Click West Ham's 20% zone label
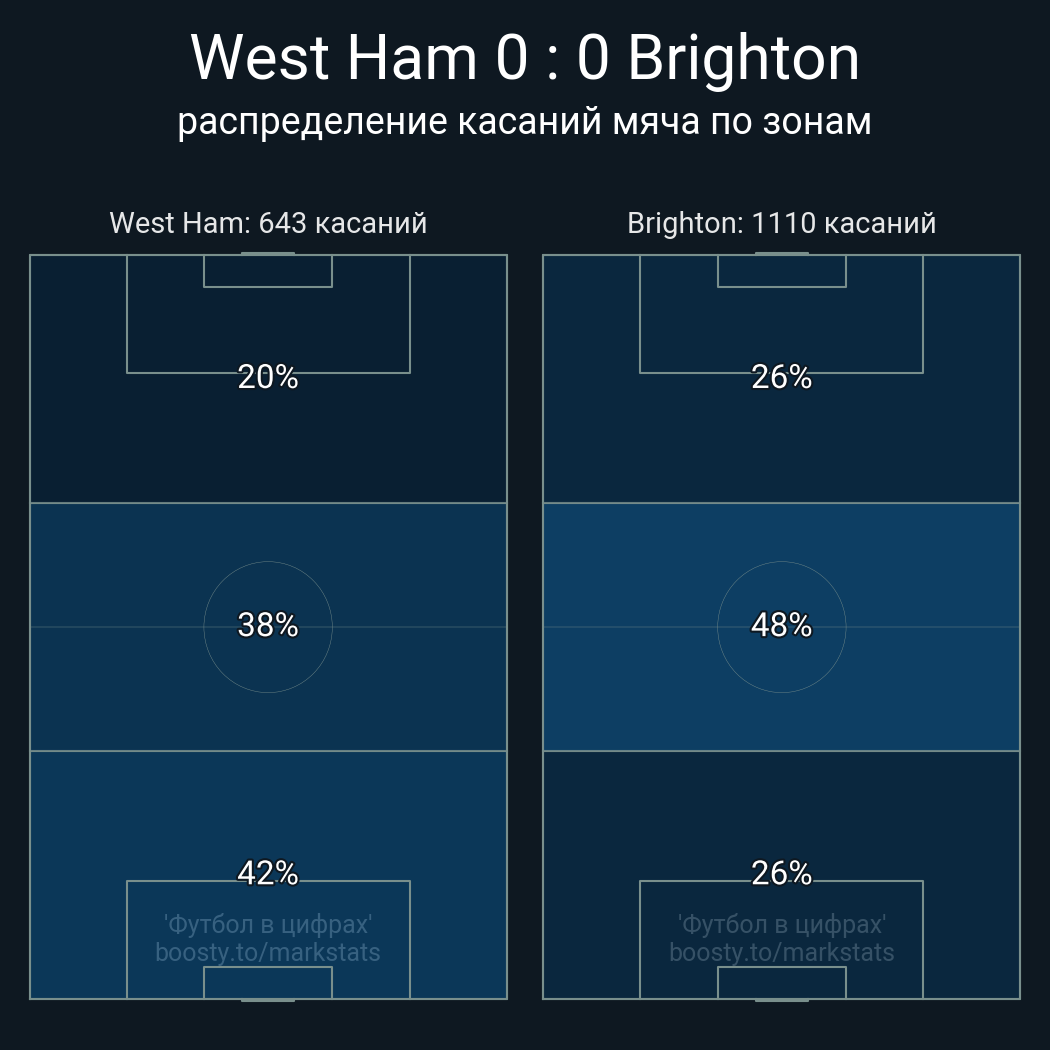 [268, 377]
